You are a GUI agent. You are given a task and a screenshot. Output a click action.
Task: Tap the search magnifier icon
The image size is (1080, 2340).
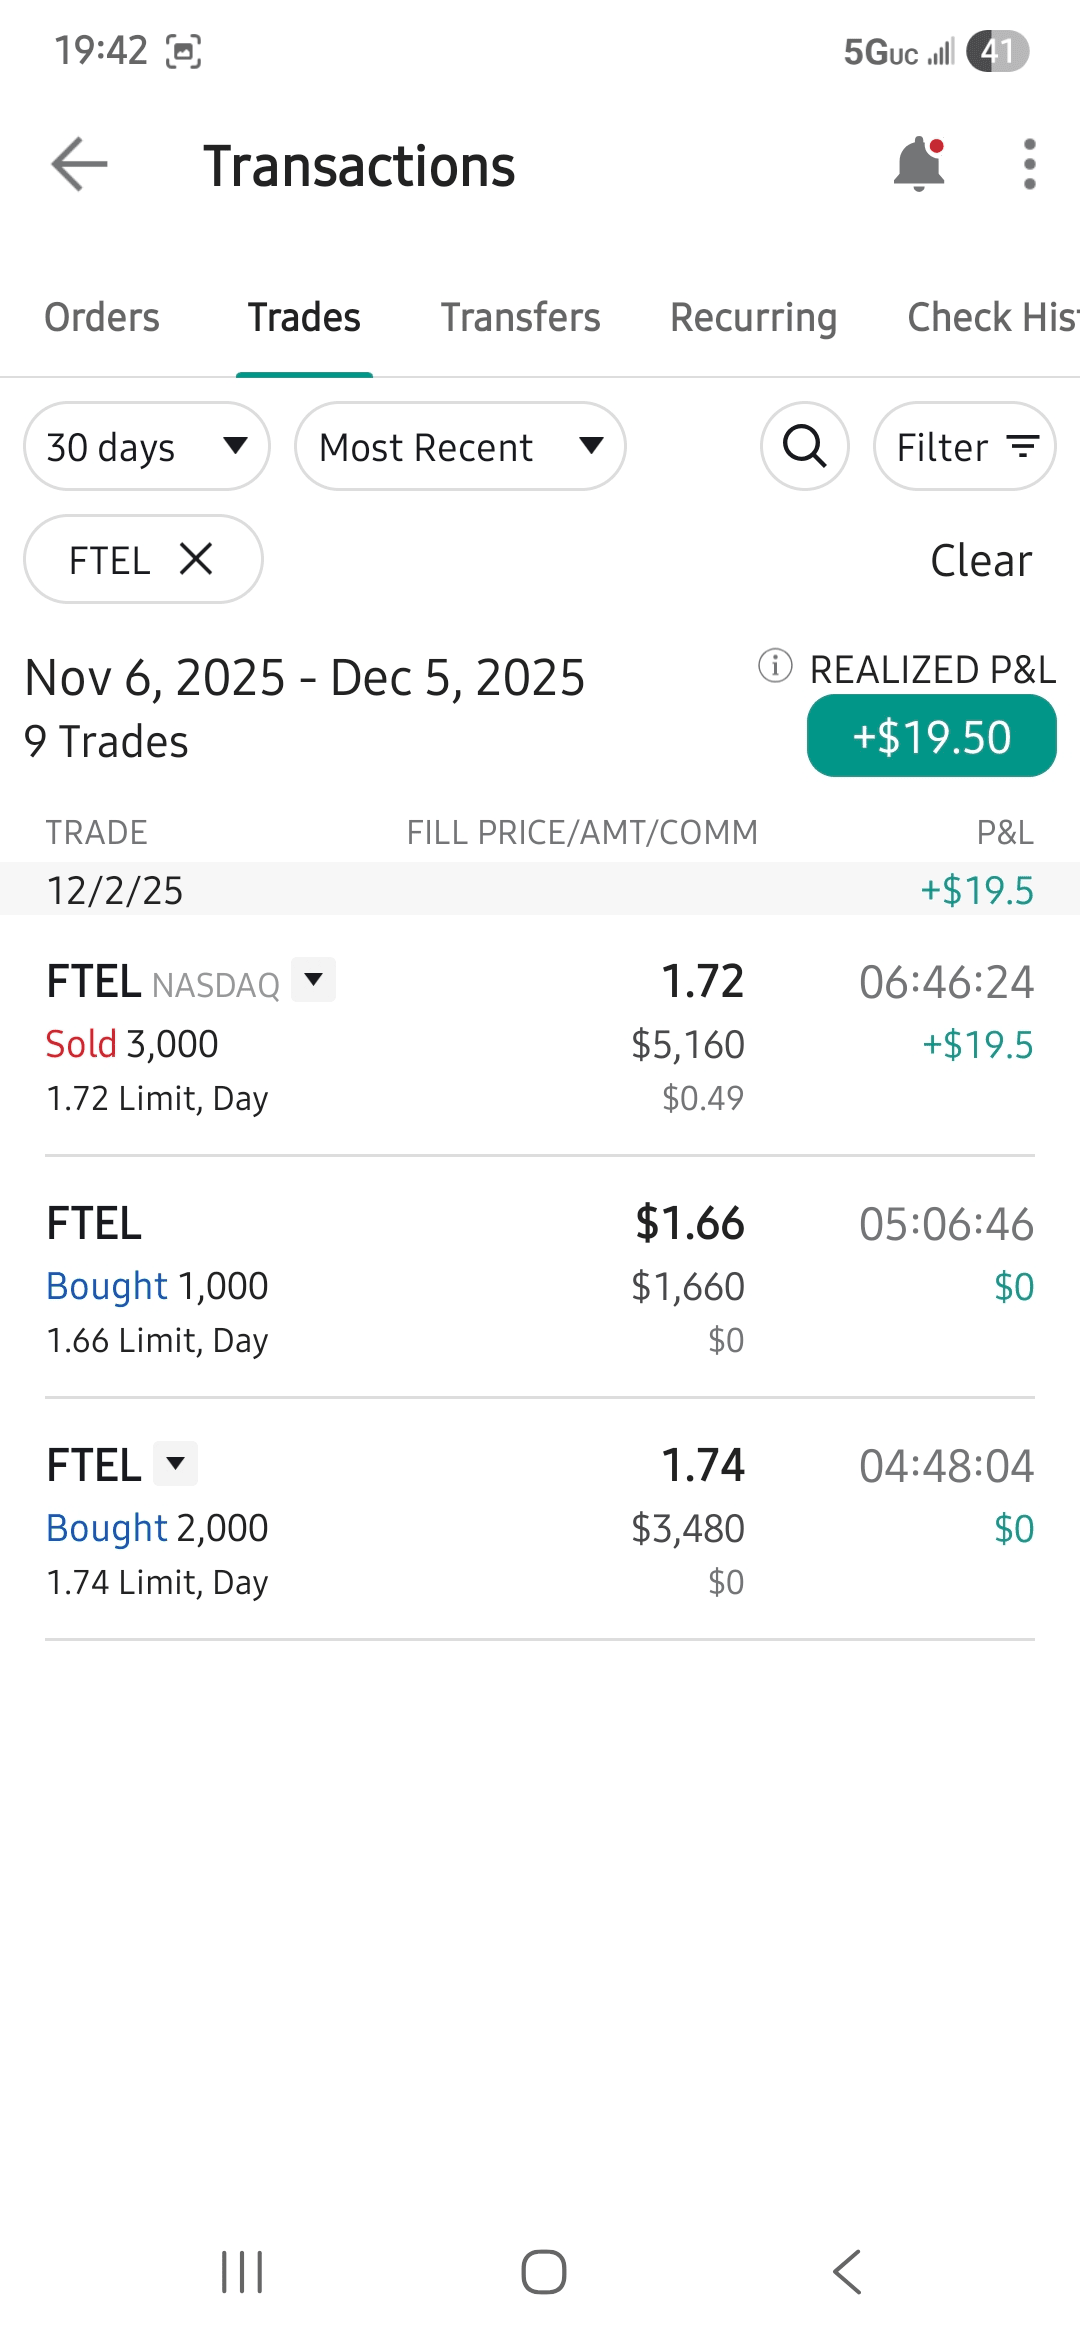(805, 446)
